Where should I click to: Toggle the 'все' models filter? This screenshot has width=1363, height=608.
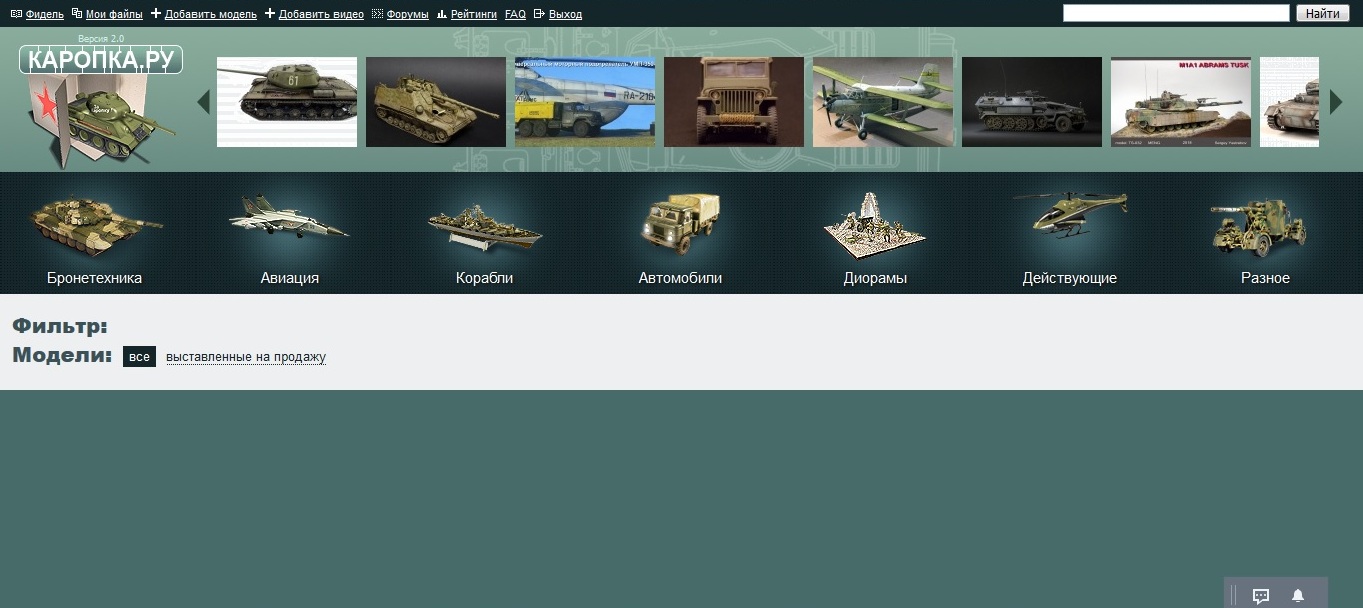[139, 357]
